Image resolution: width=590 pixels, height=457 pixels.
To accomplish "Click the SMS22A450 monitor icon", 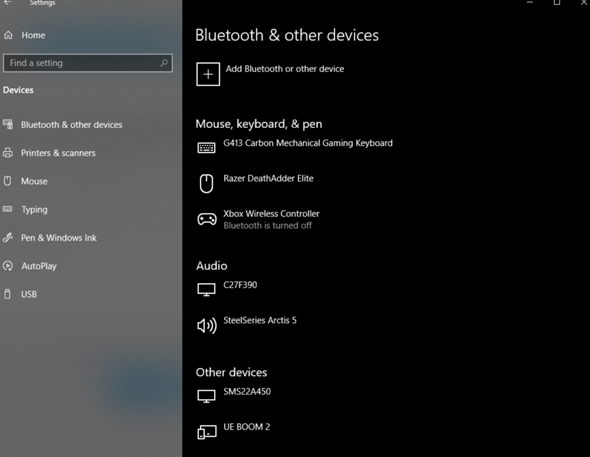I will pos(207,396).
